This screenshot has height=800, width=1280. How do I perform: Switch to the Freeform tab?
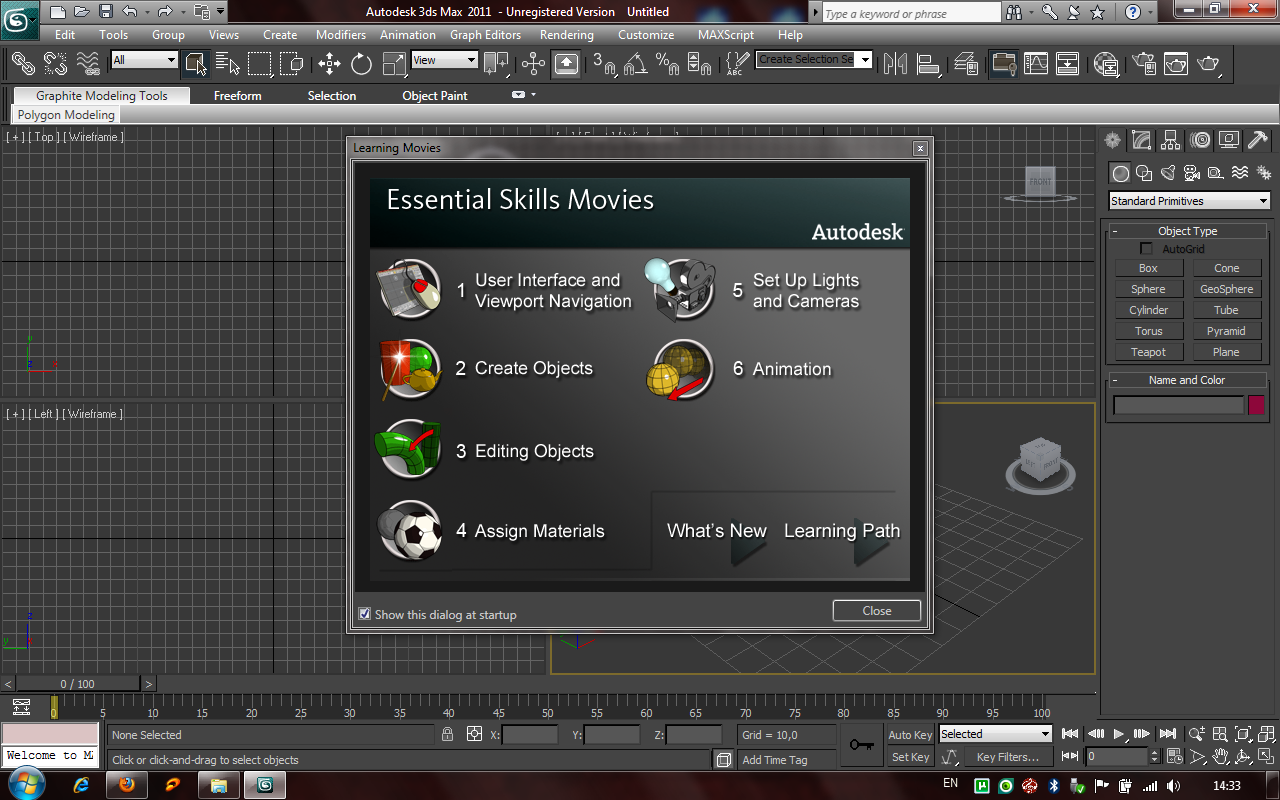238,96
